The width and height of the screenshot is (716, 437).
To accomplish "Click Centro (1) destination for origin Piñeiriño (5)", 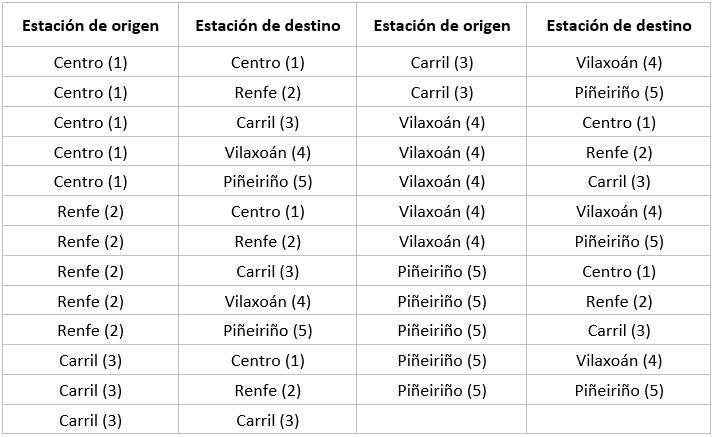I will click(x=619, y=272).
